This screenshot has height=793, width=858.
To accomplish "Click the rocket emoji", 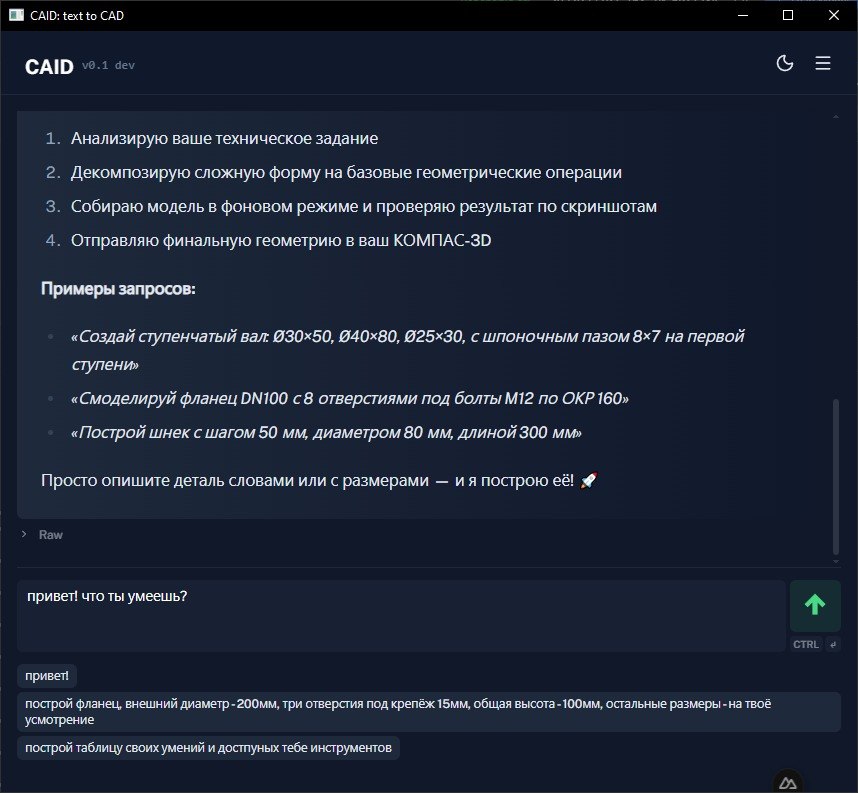I will pyautogui.click(x=589, y=481).
